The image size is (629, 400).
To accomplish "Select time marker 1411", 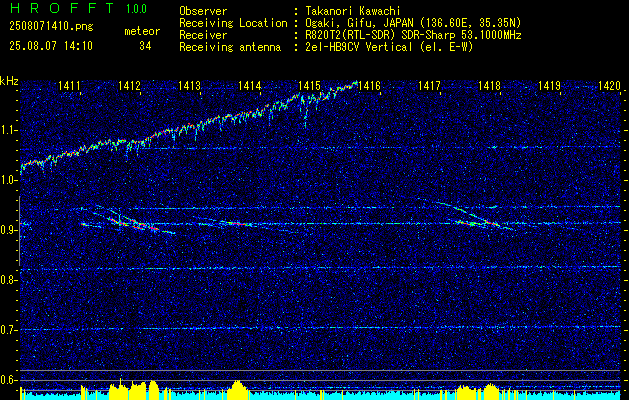I will pos(69,85).
